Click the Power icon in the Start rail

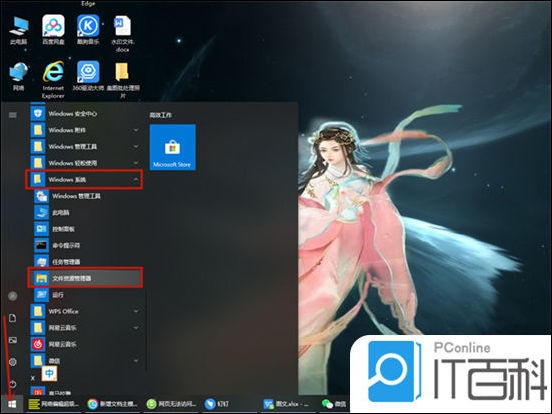13,384
